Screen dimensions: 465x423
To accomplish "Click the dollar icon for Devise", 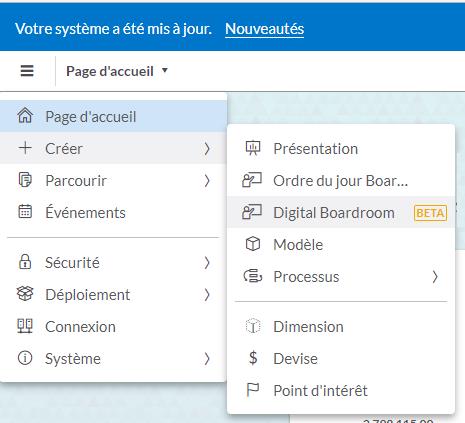I will [x=253, y=358].
